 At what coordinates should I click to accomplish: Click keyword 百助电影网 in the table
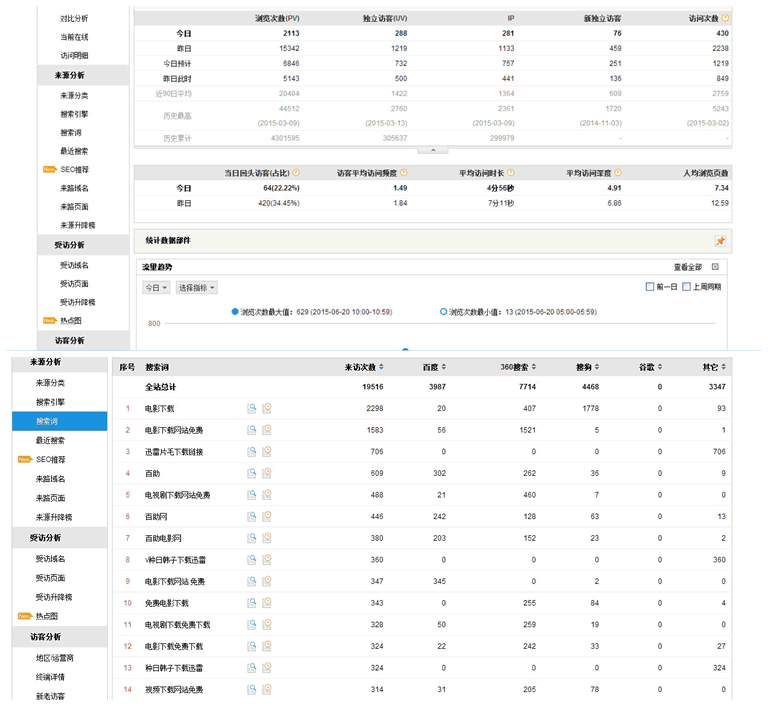tap(163, 538)
